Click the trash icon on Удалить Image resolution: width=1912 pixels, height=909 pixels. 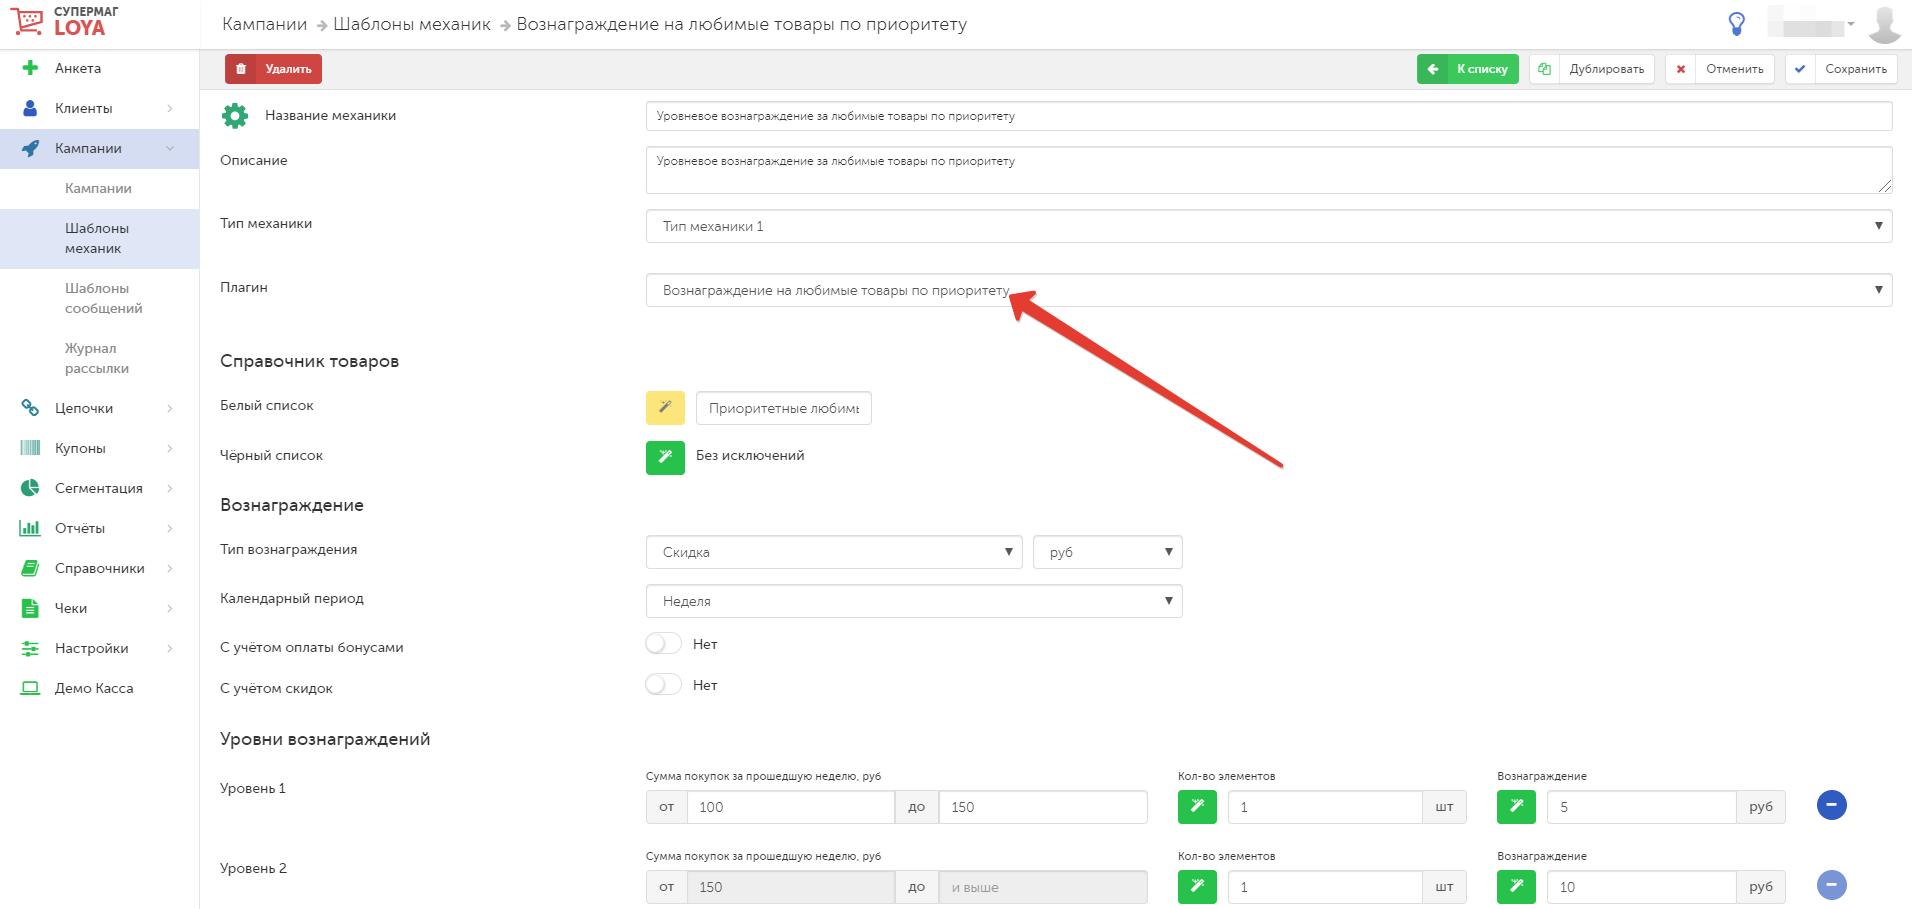pos(241,69)
